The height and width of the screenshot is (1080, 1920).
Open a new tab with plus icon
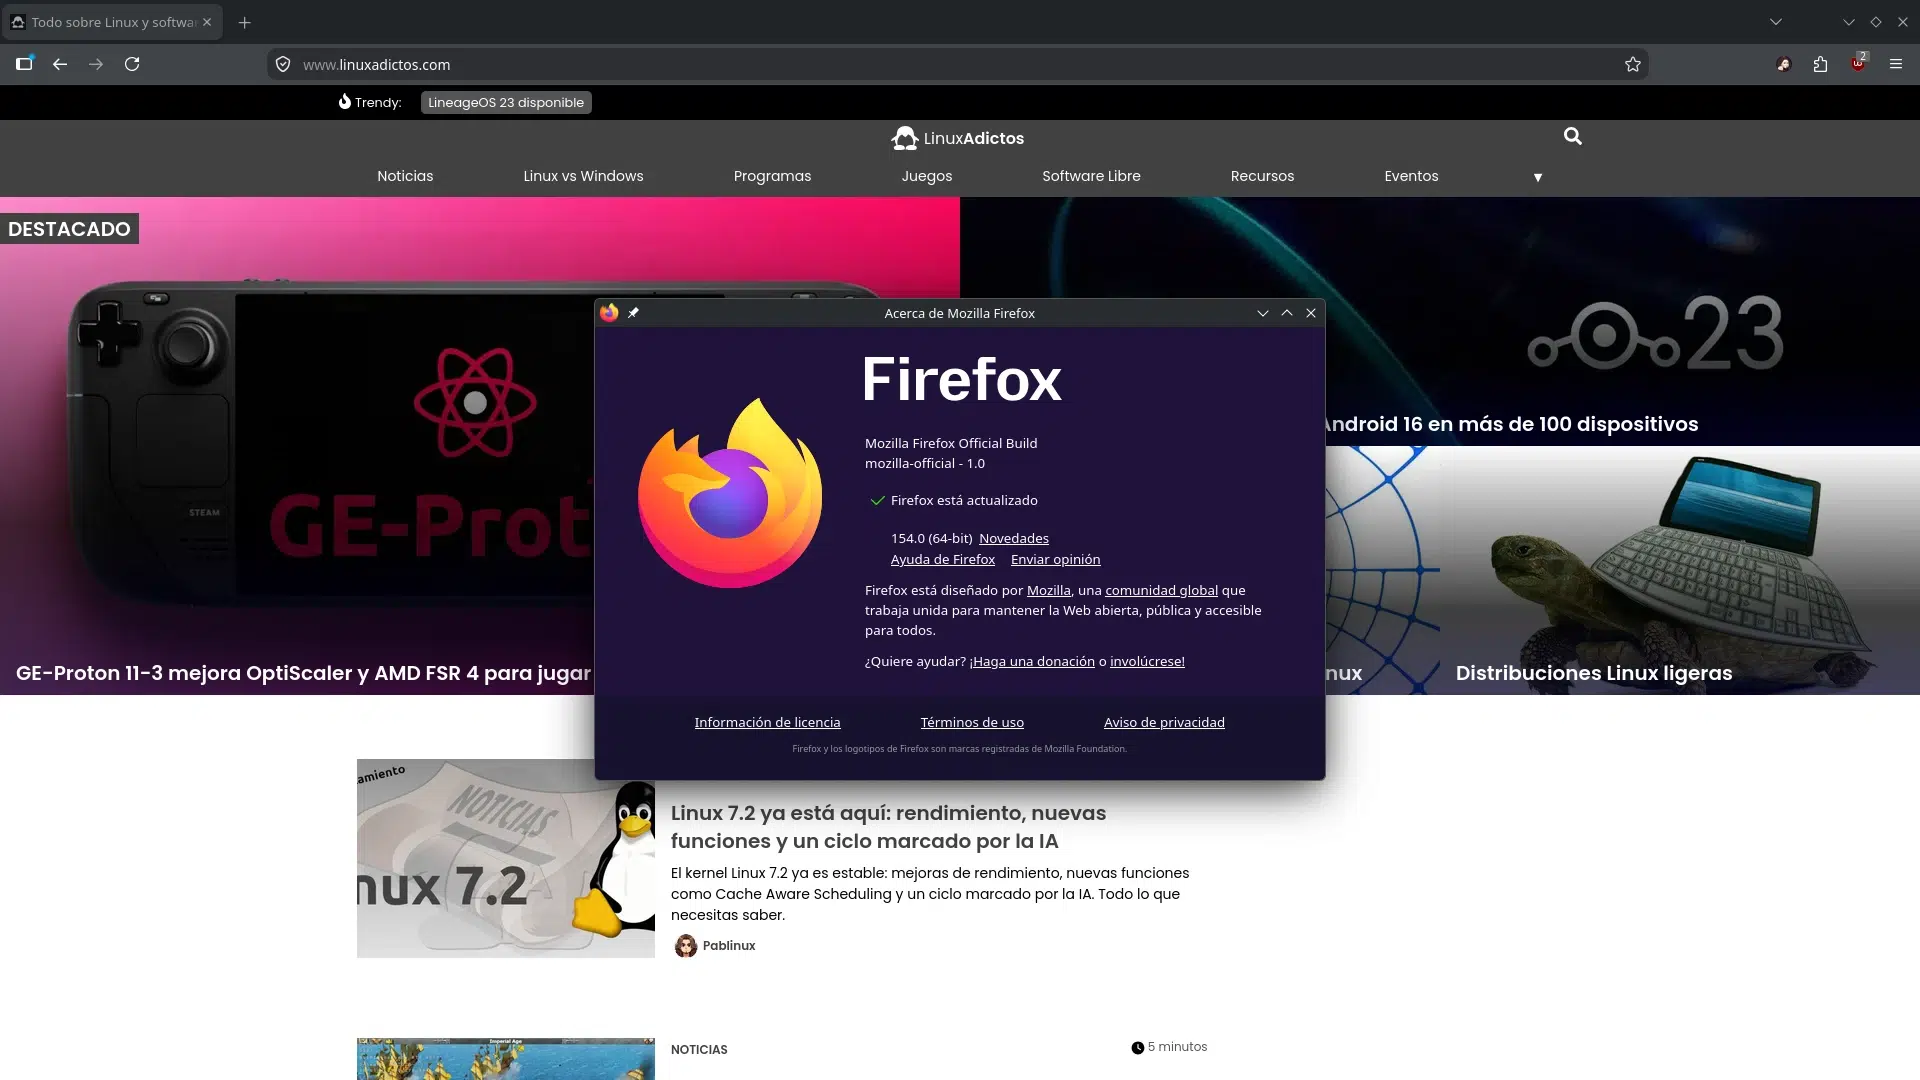pos(245,22)
